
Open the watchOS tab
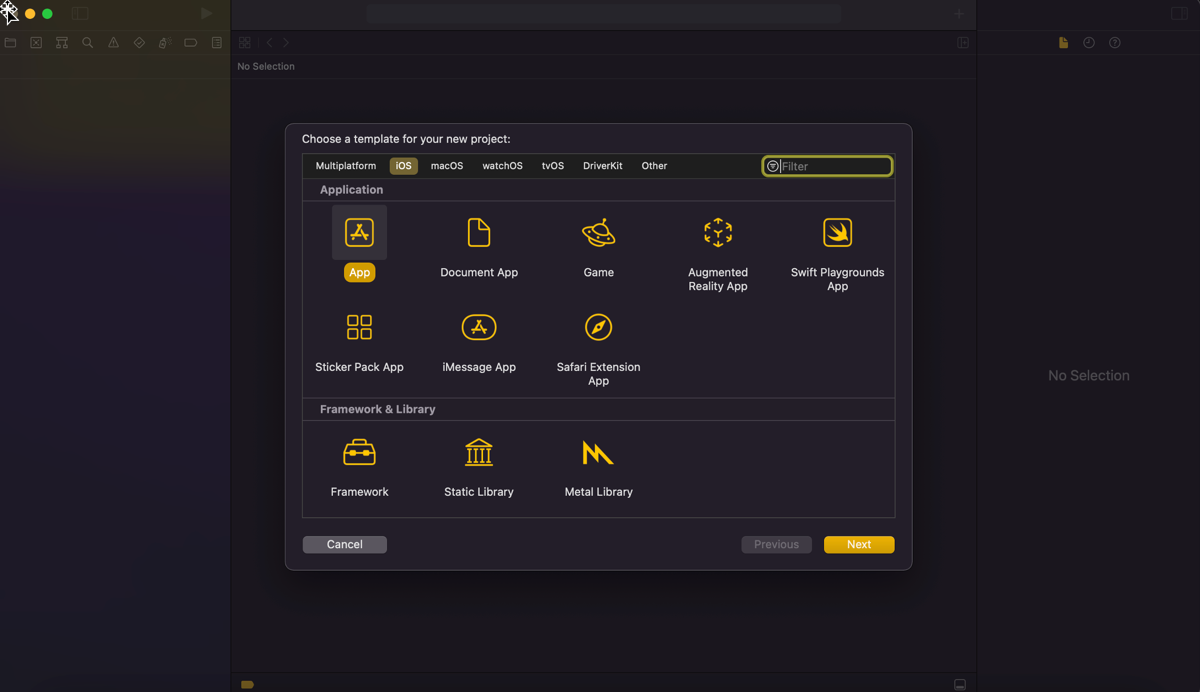coord(502,166)
